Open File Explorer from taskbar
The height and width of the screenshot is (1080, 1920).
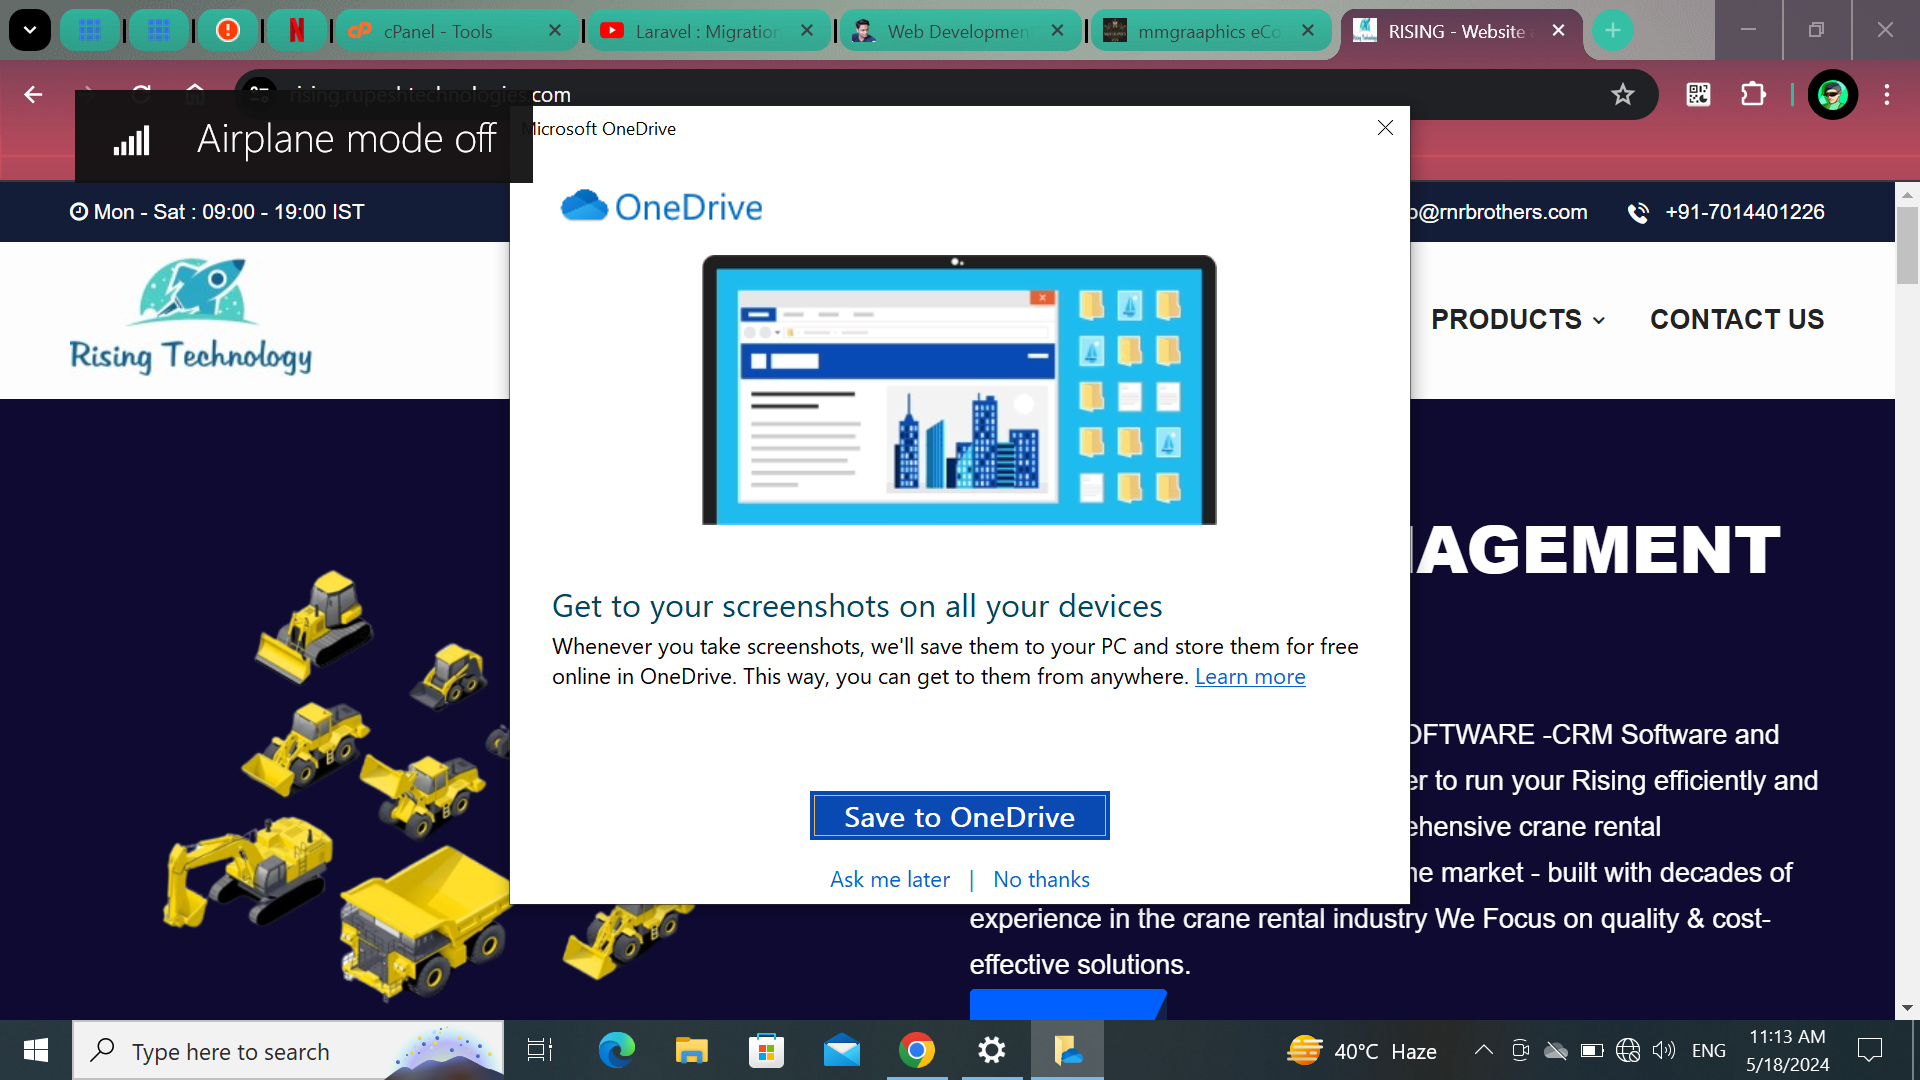tap(691, 1050)
